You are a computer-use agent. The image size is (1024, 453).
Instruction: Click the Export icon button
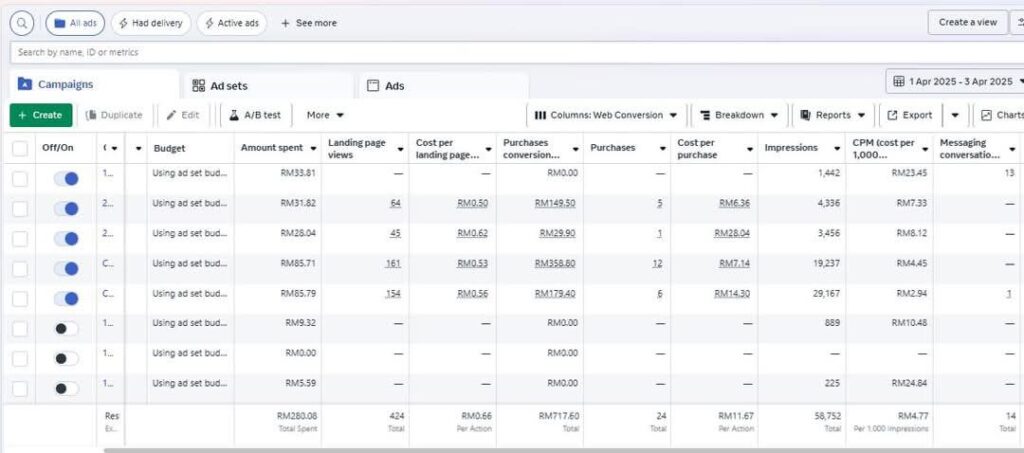tap(893, 115)
